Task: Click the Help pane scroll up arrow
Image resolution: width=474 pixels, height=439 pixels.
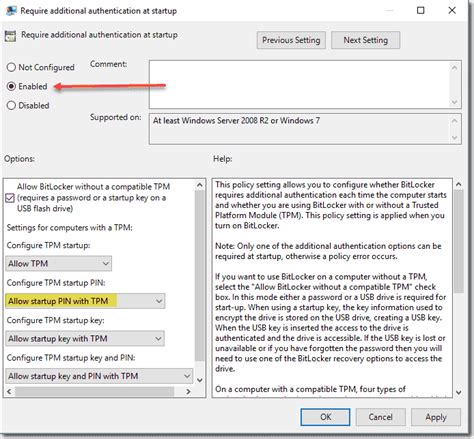Action: (459, 184)
